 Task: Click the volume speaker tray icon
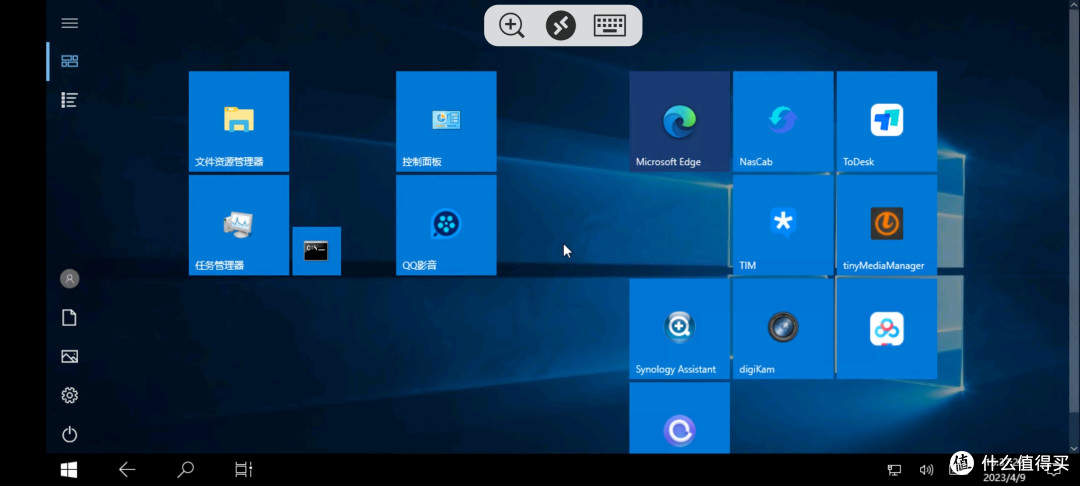(x=926, y=470)
